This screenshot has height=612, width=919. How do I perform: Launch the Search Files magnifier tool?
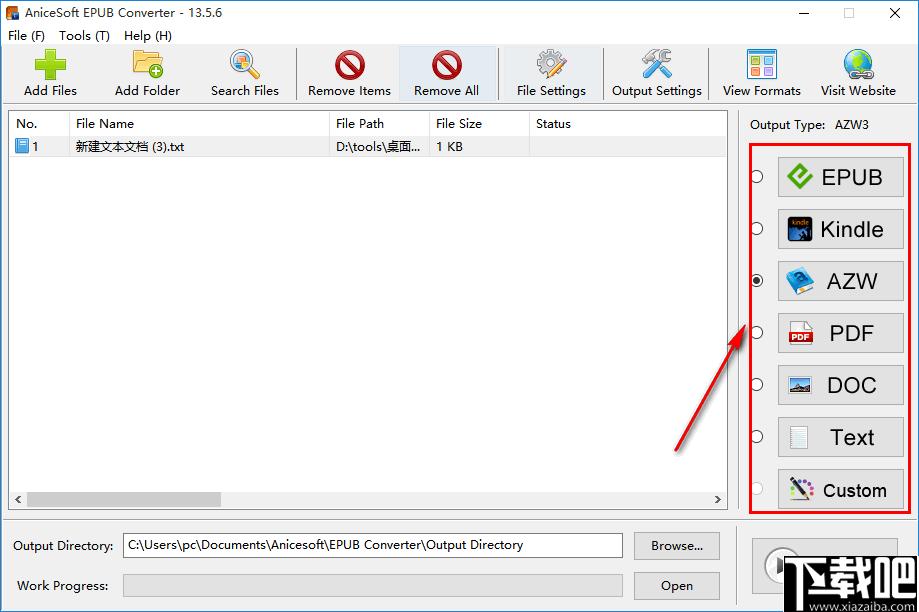[x=244, y=74]
